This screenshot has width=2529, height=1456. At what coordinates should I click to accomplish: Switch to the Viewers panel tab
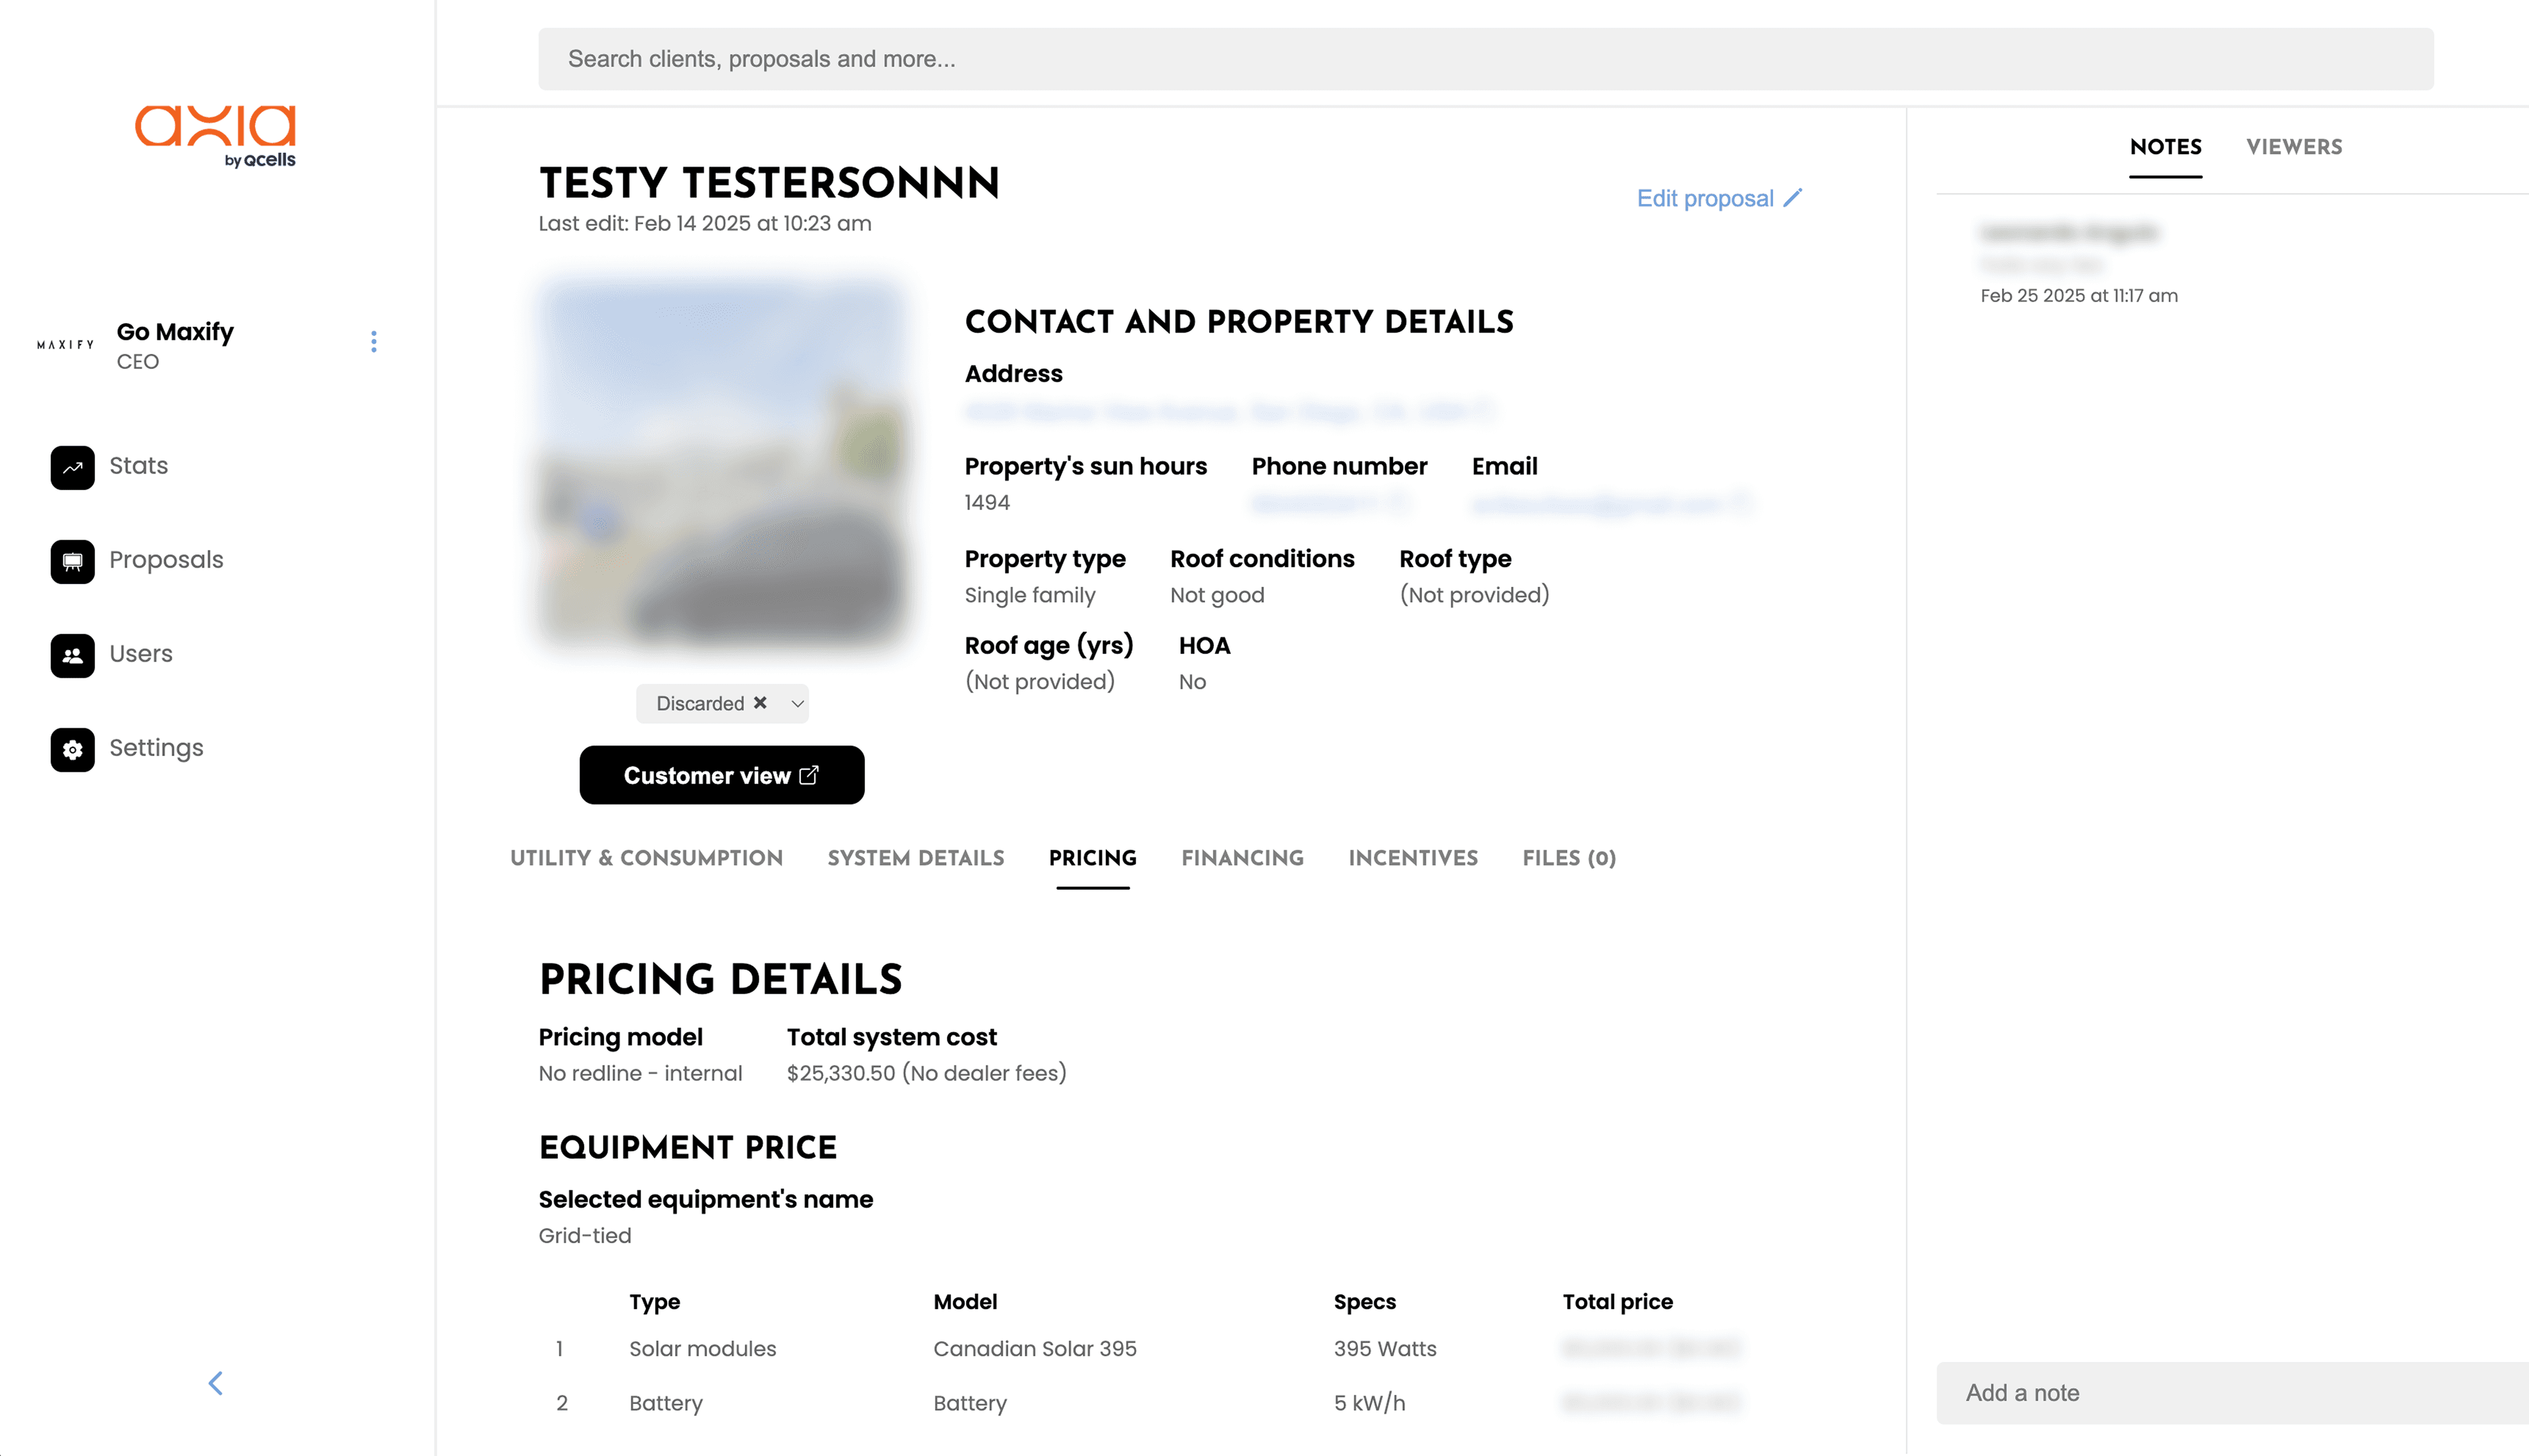point(2294,147)
